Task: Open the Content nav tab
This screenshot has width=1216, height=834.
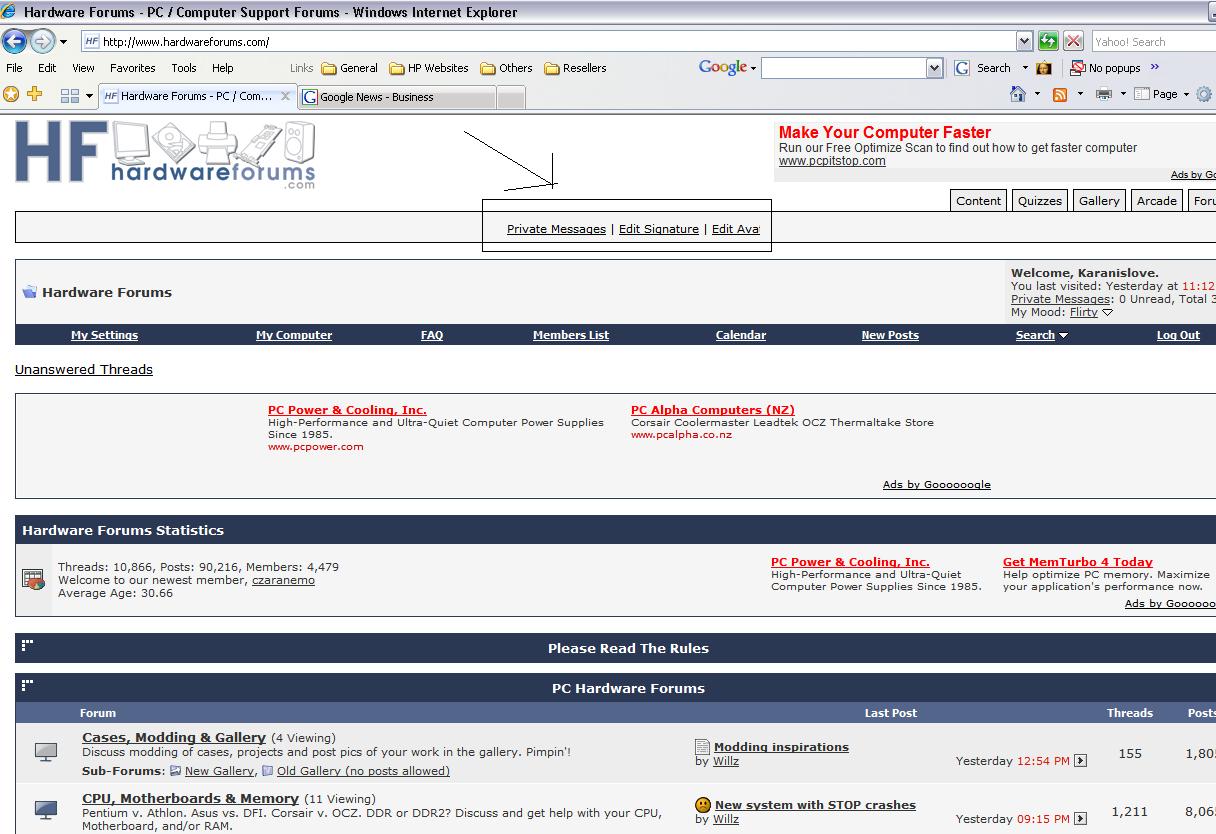Action: [978, 200]
